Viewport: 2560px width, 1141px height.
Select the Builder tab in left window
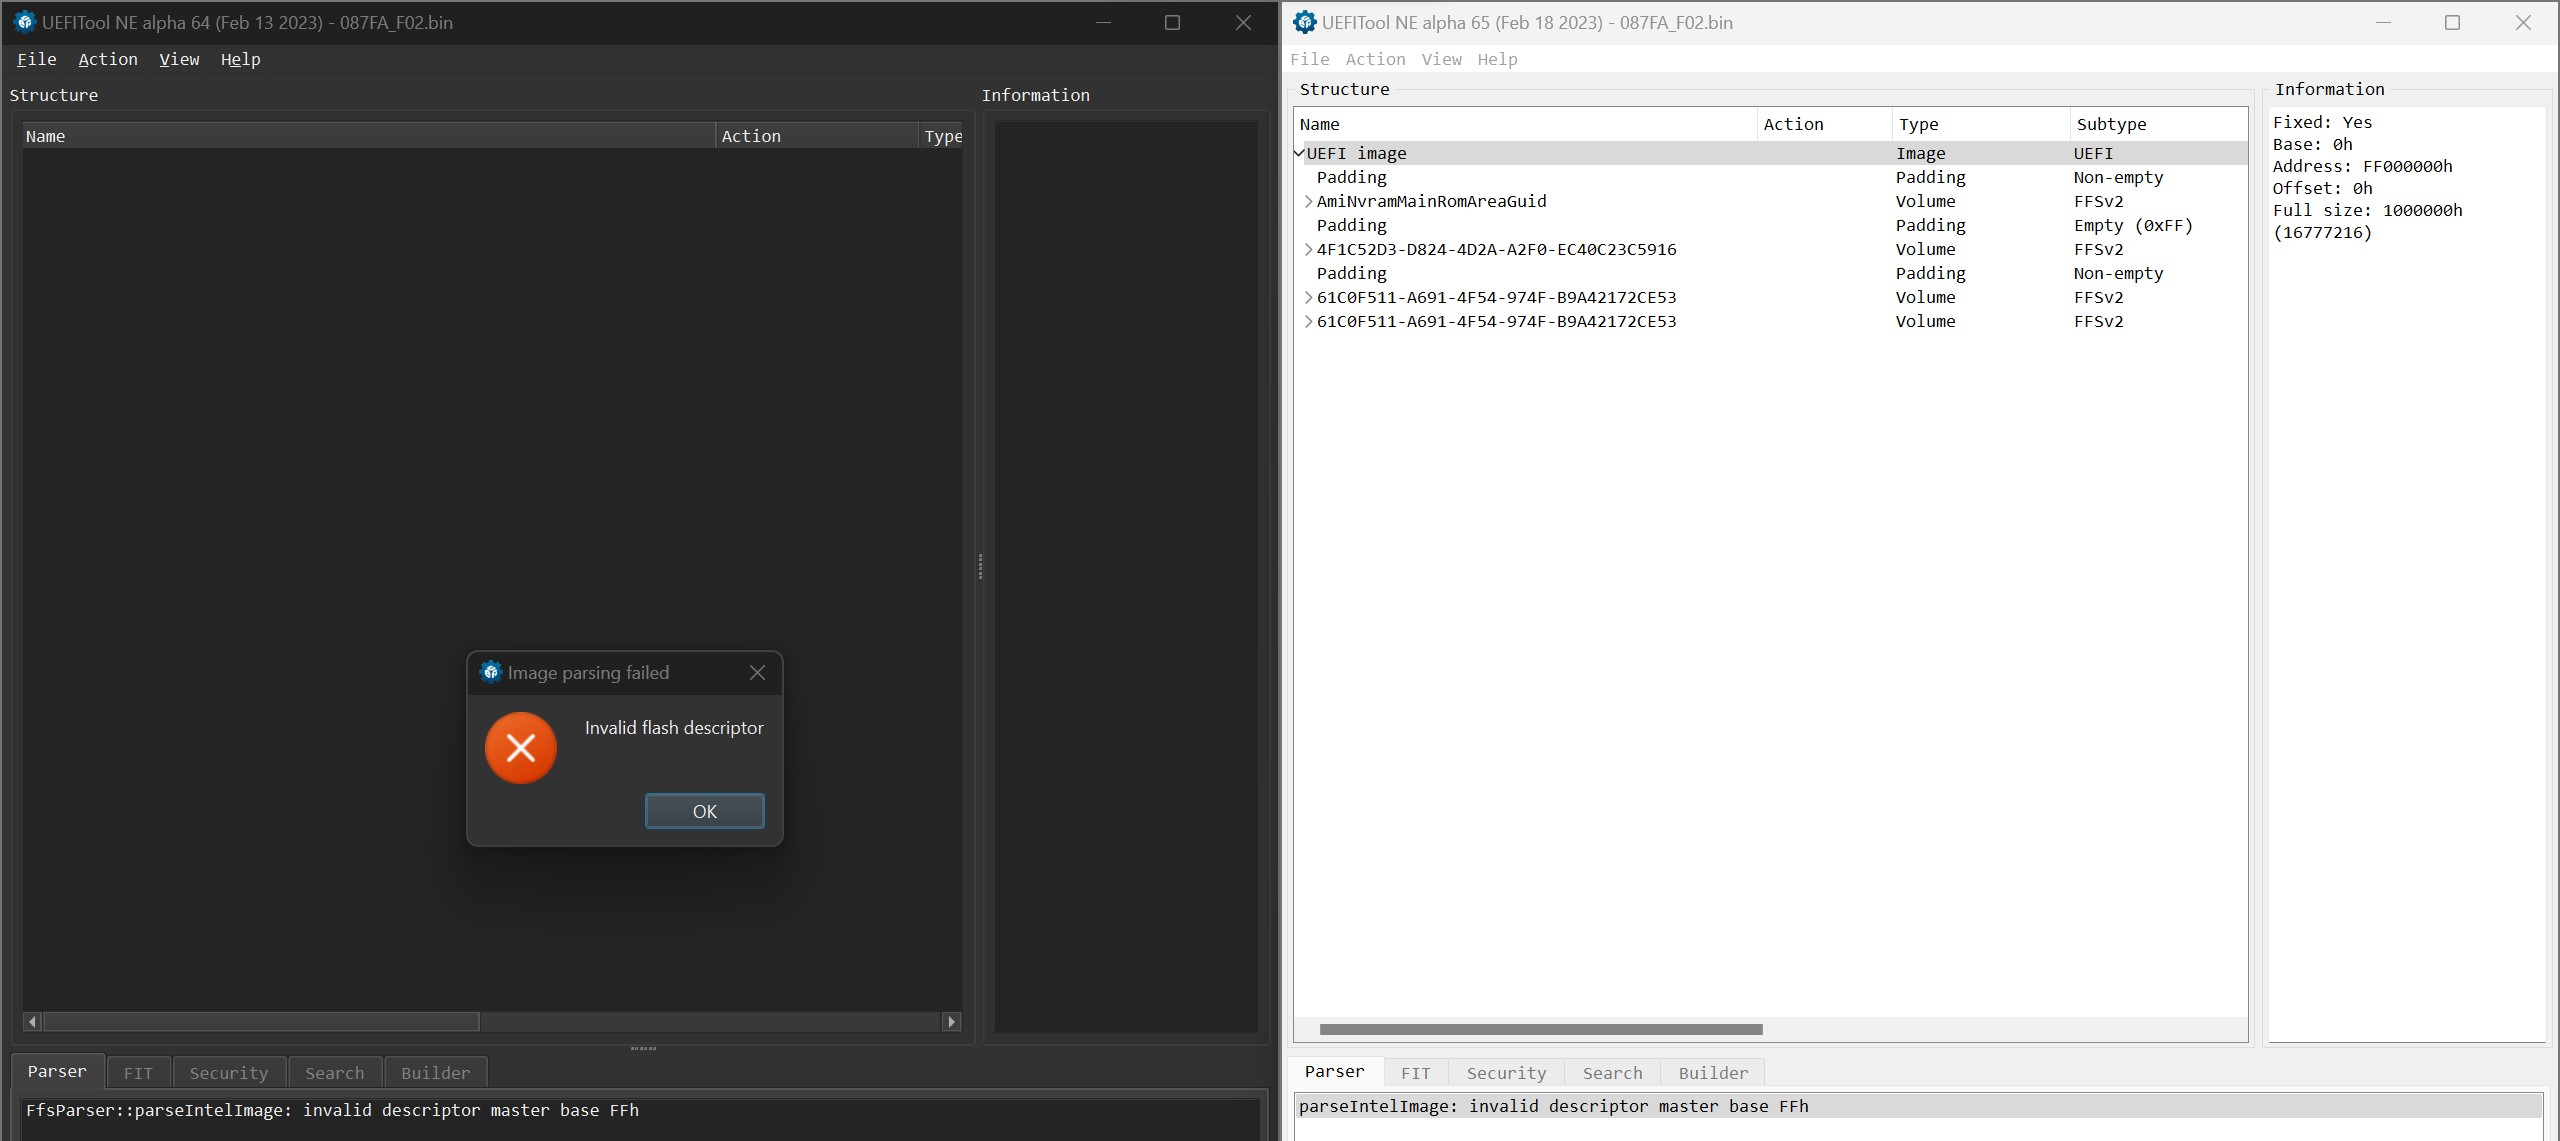coord(434,1072)
